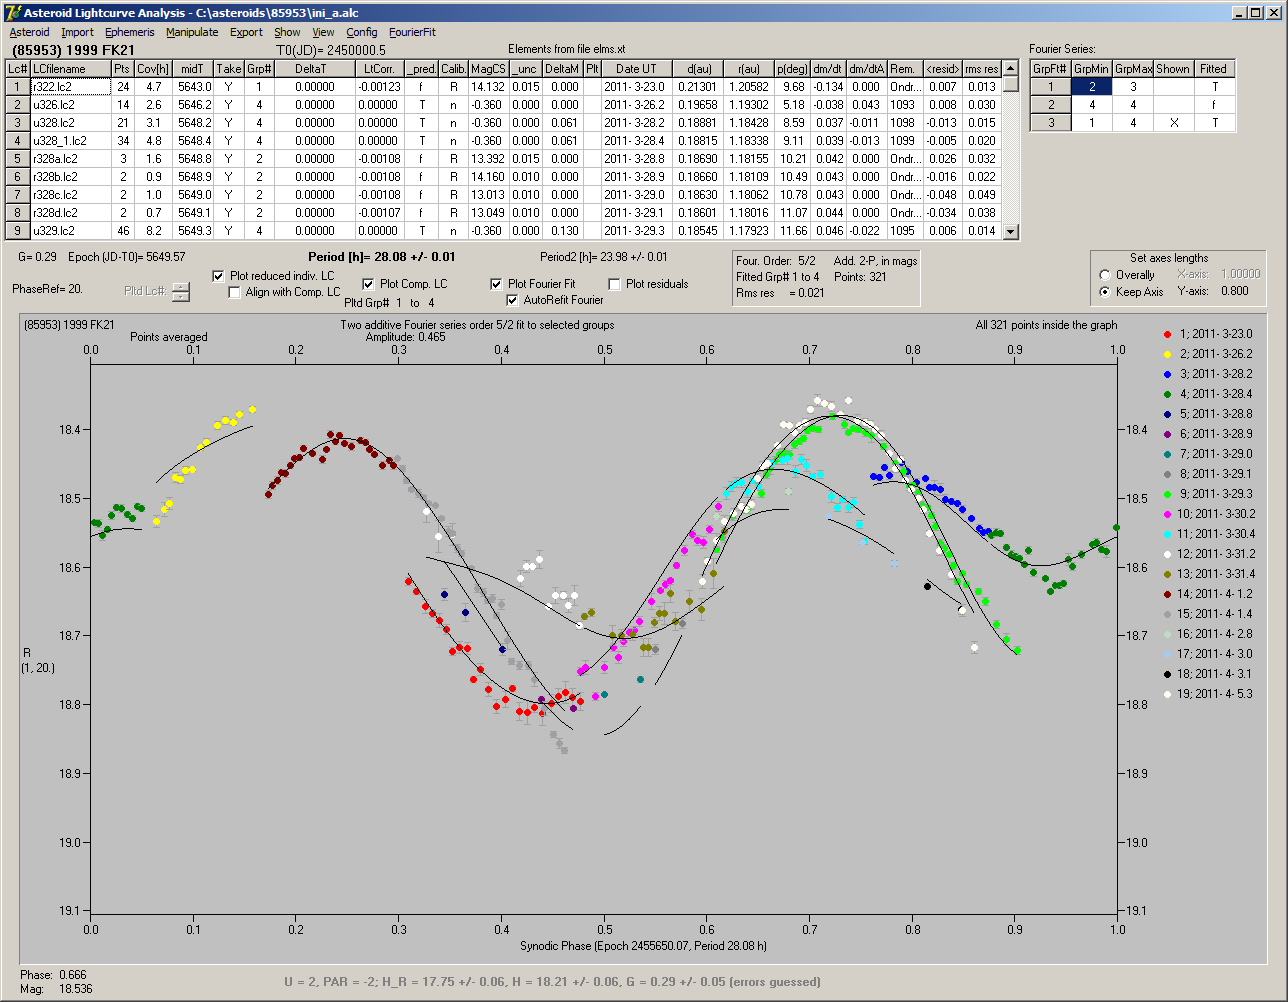Click the Rms res = 0.021 text

pyautogui.click(x=780, y=293)
